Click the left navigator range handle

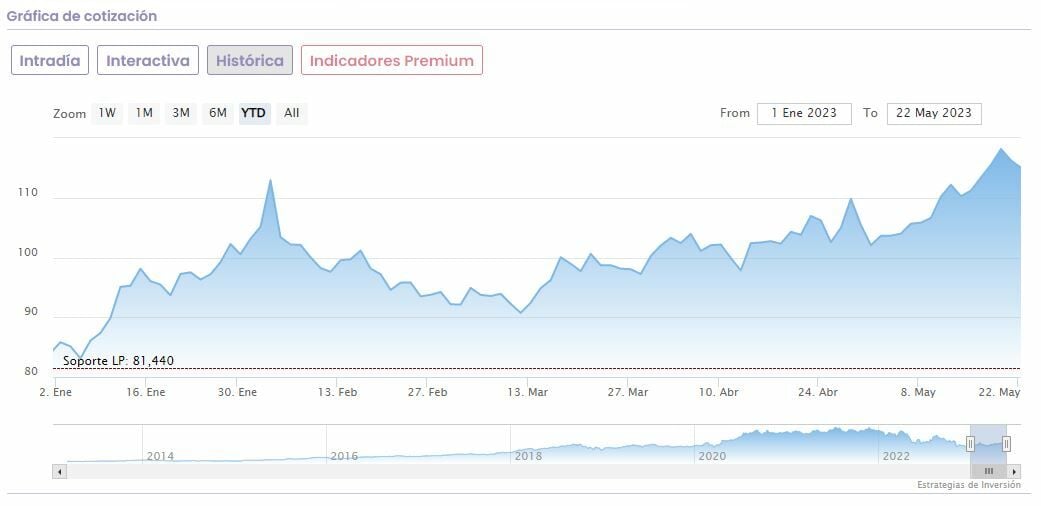(x=970, y=443)
